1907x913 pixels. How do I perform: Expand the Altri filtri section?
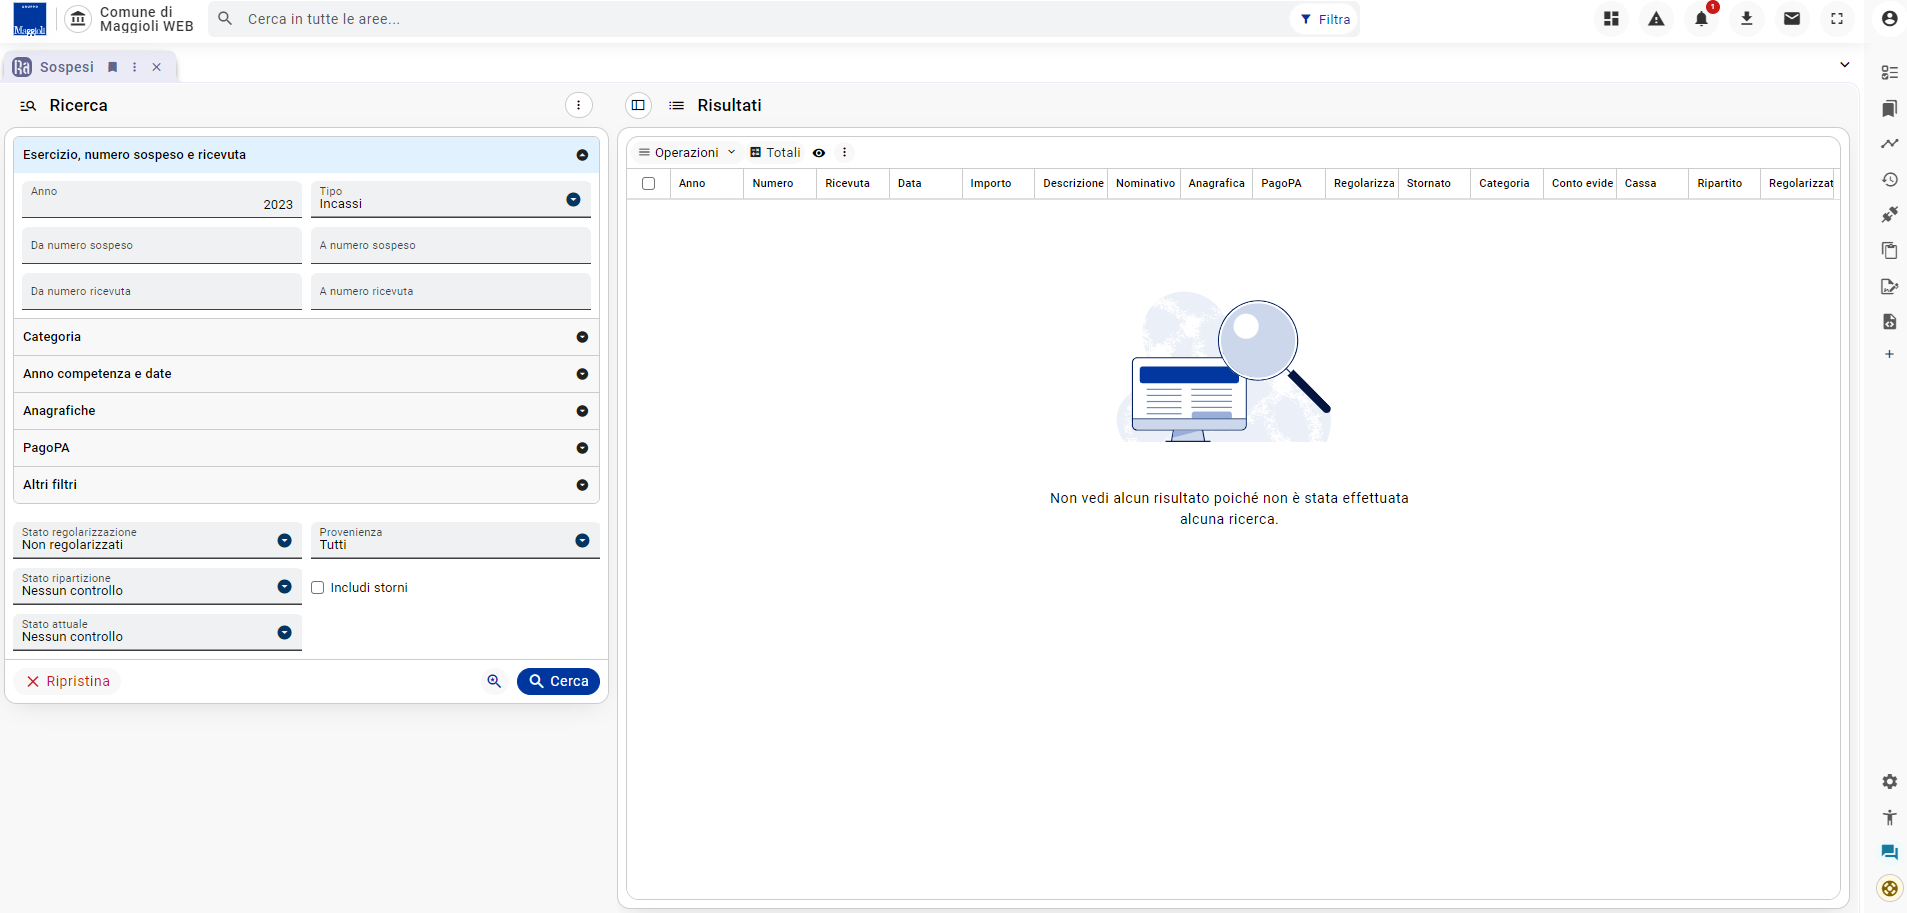(x=306, y=485)
